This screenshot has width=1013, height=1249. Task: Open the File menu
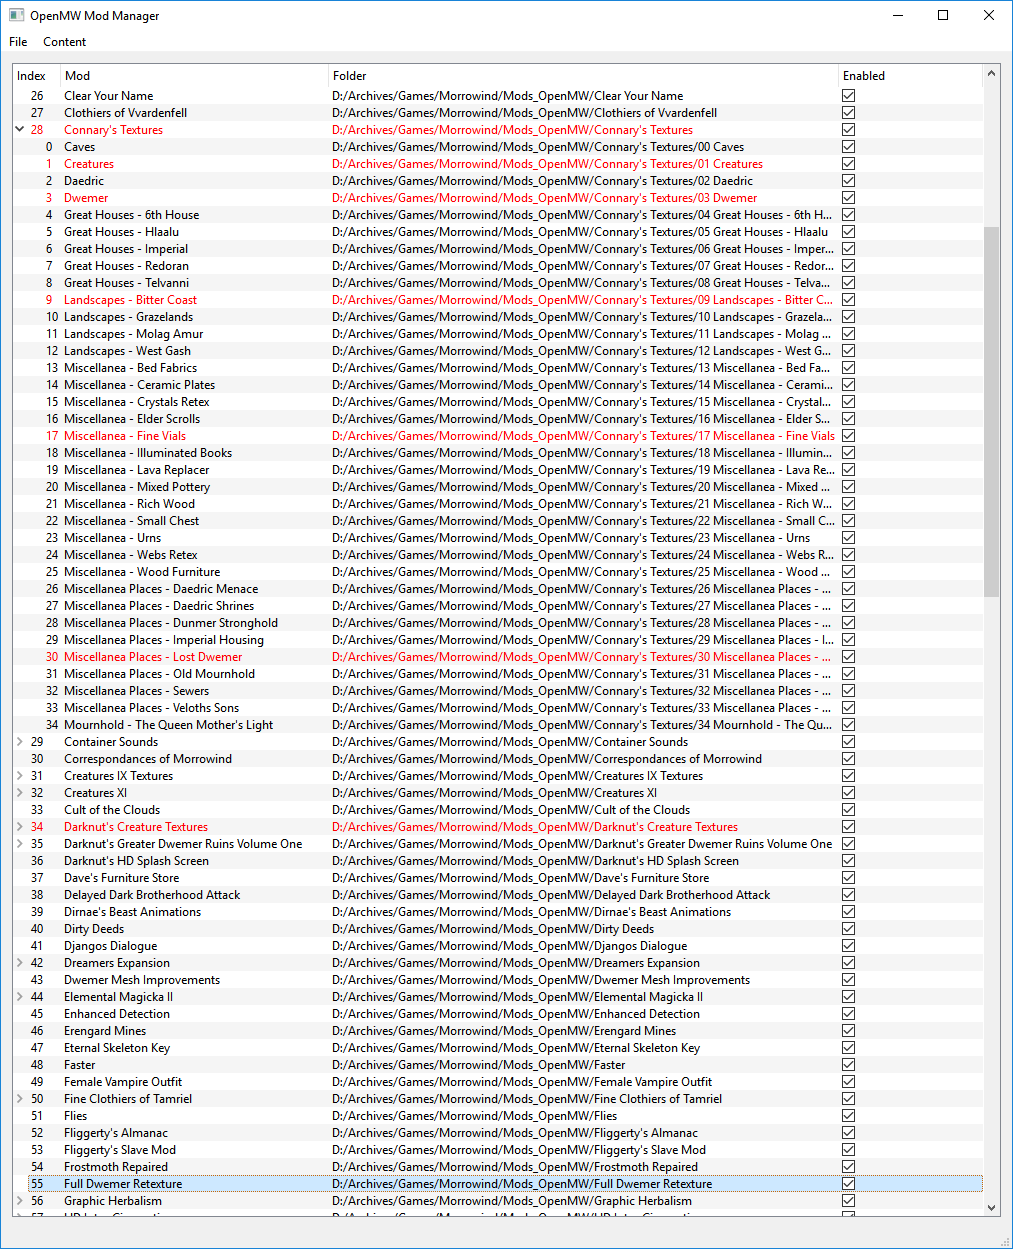click(18, 42)
